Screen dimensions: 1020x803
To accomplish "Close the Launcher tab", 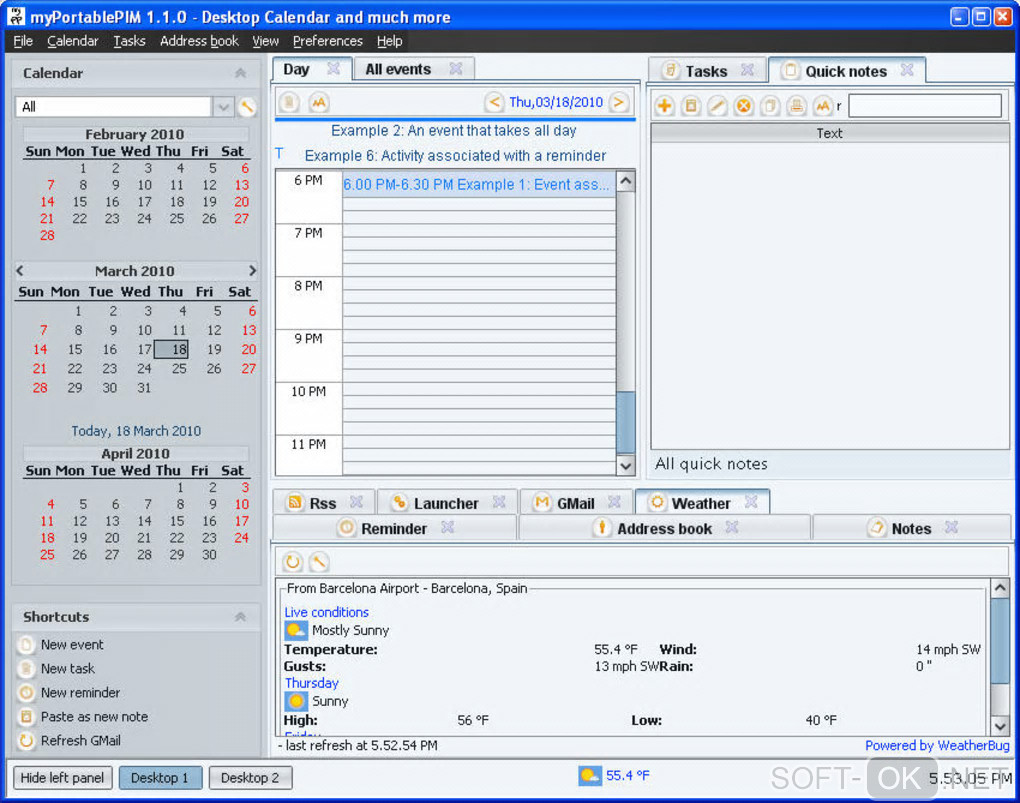I will point(499,502).
